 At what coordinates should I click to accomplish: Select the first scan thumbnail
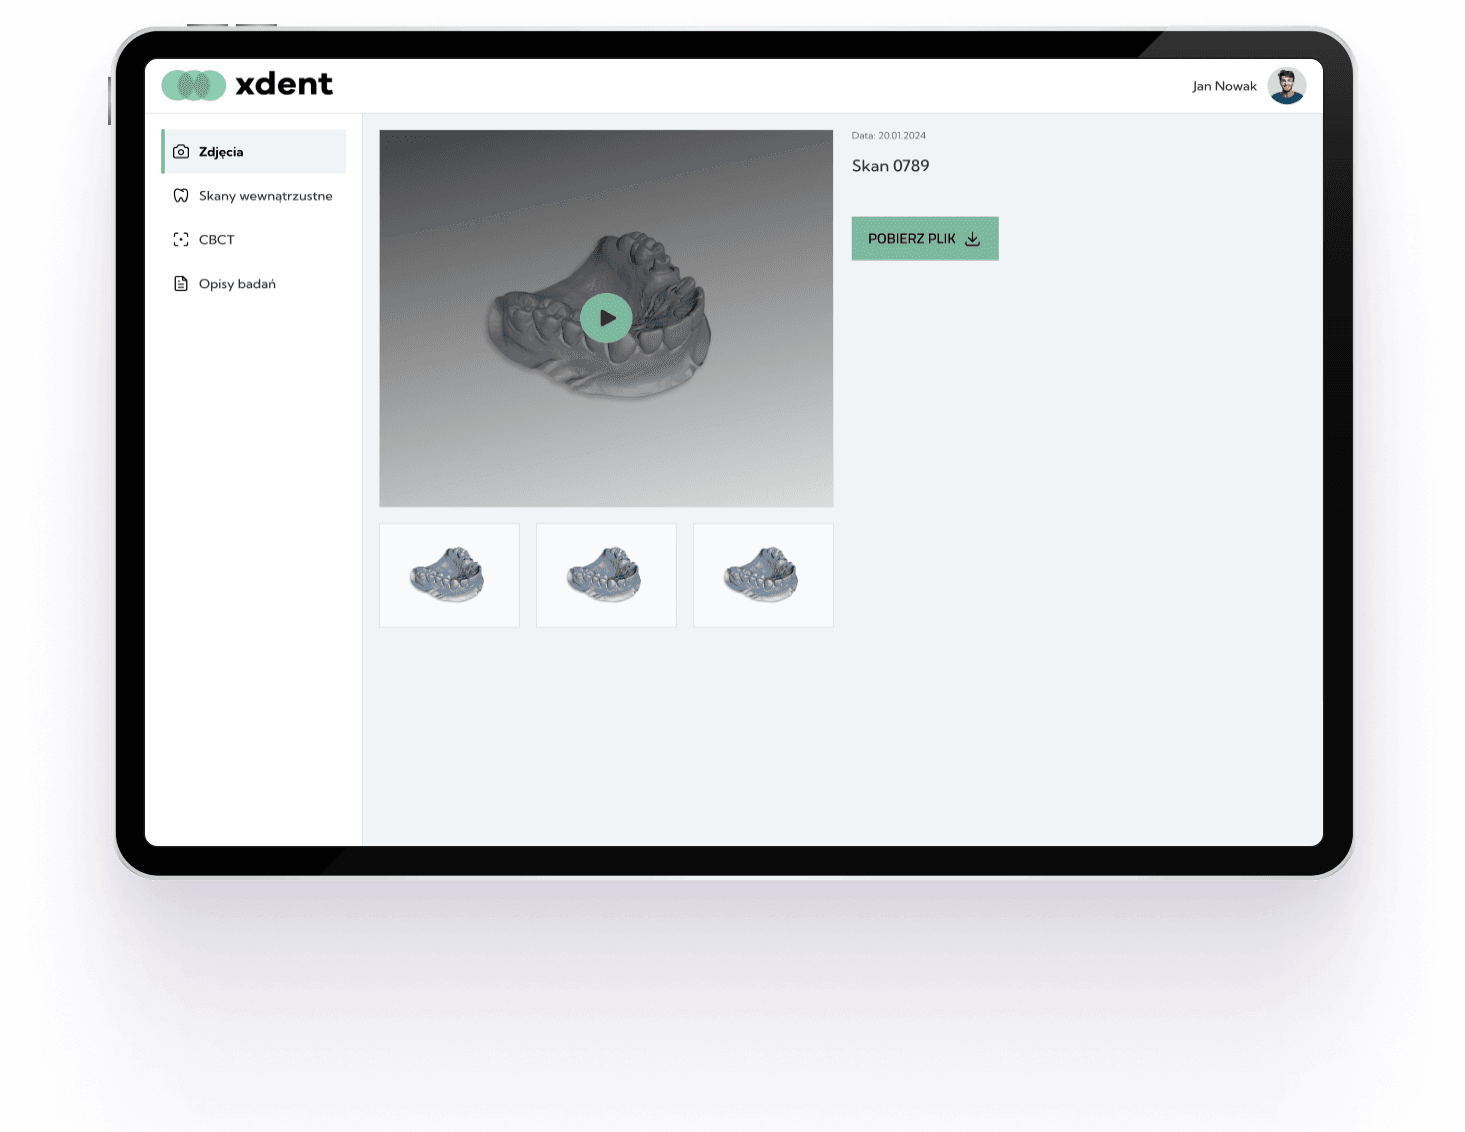[449, 575]
